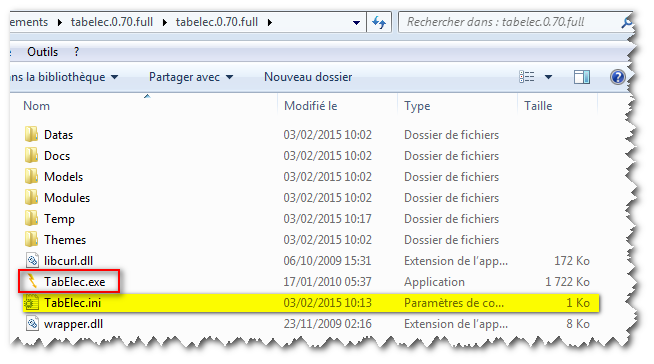The image size is (654, 364).
Task: Click the Themes folder icon
Action: pos(31,240)
